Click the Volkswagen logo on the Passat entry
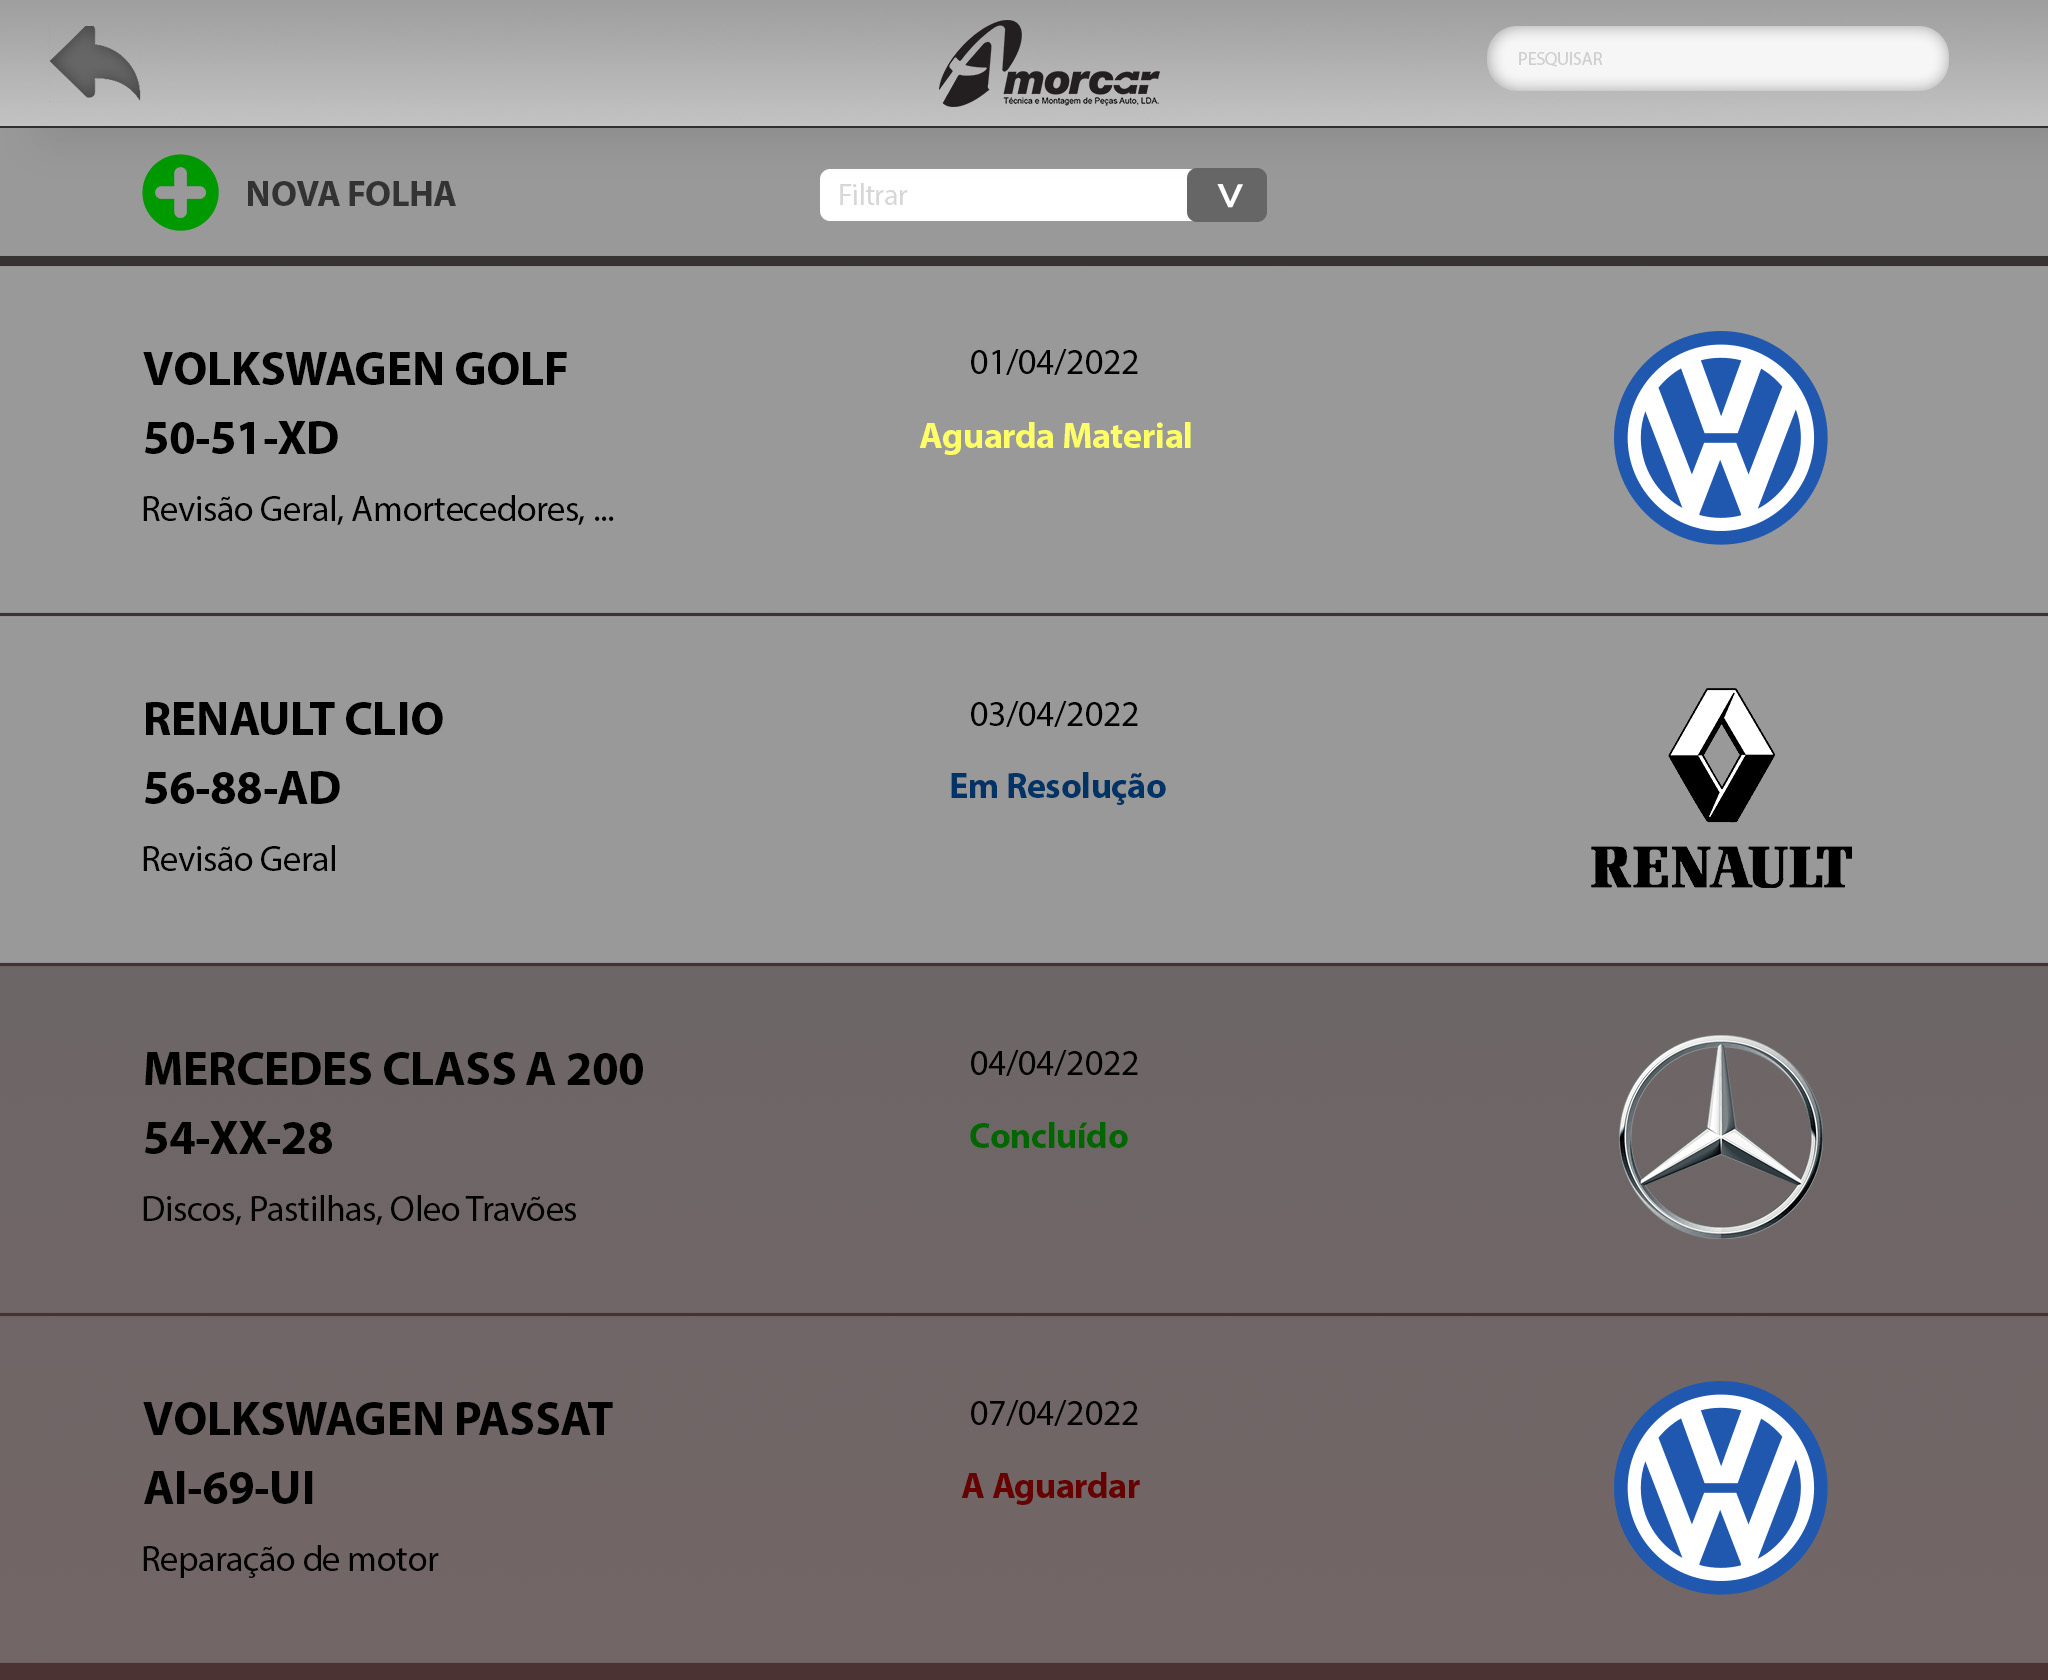The height and width of the screenshot is (1680, 2048). [x=1720, y=1488]
